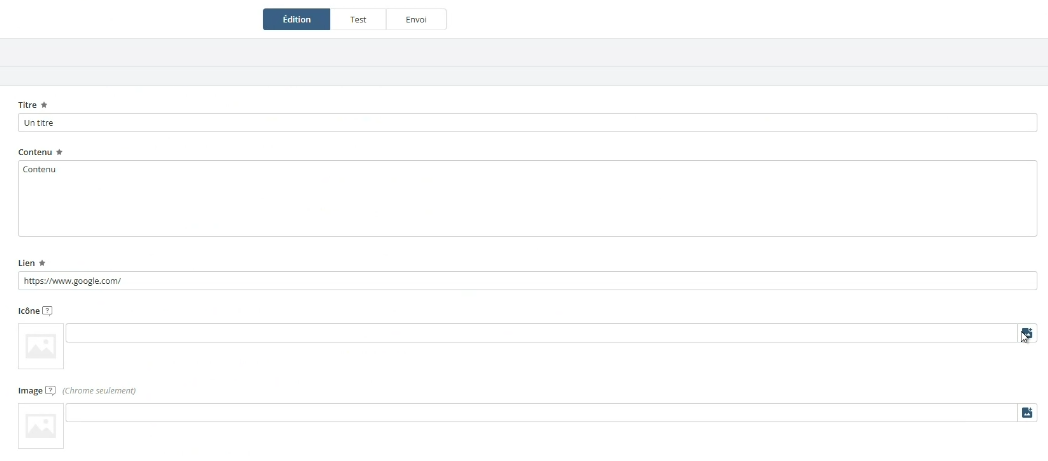Viewport: 1048px width, 461px height.
Task: Click the Image preview placeholder thumbnail
Action: (x=41, y=426)
